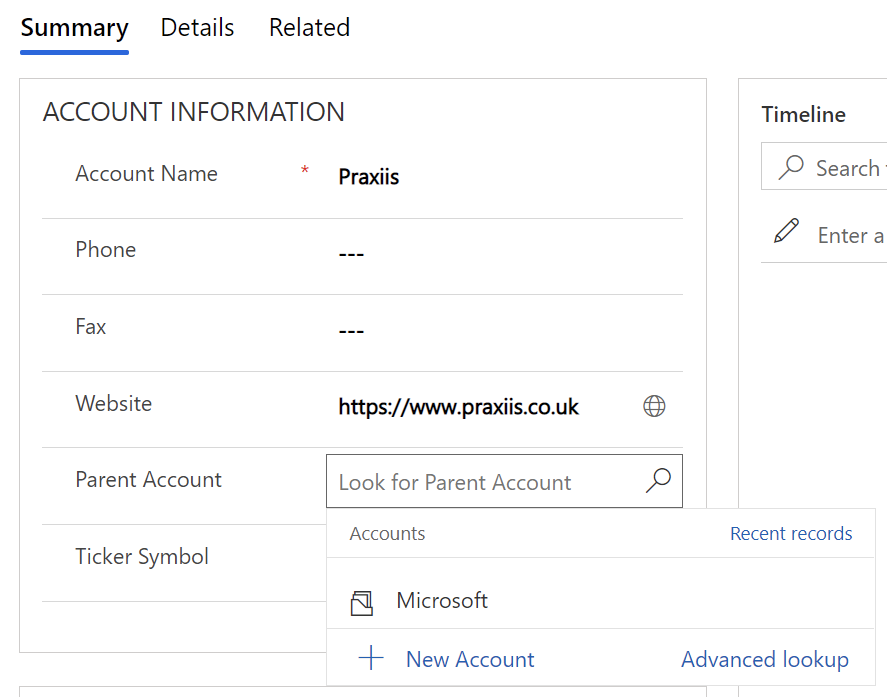This screenshot has width=887, height=697.
Task: Click the ACCOUNT INFORMATION section heading
Action: point(193,112)
